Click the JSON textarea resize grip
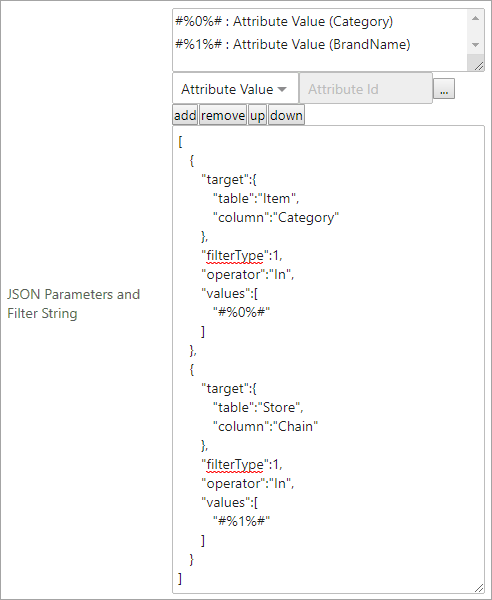The height and width of the screenshot is (600, 492). tap(479, 588)
